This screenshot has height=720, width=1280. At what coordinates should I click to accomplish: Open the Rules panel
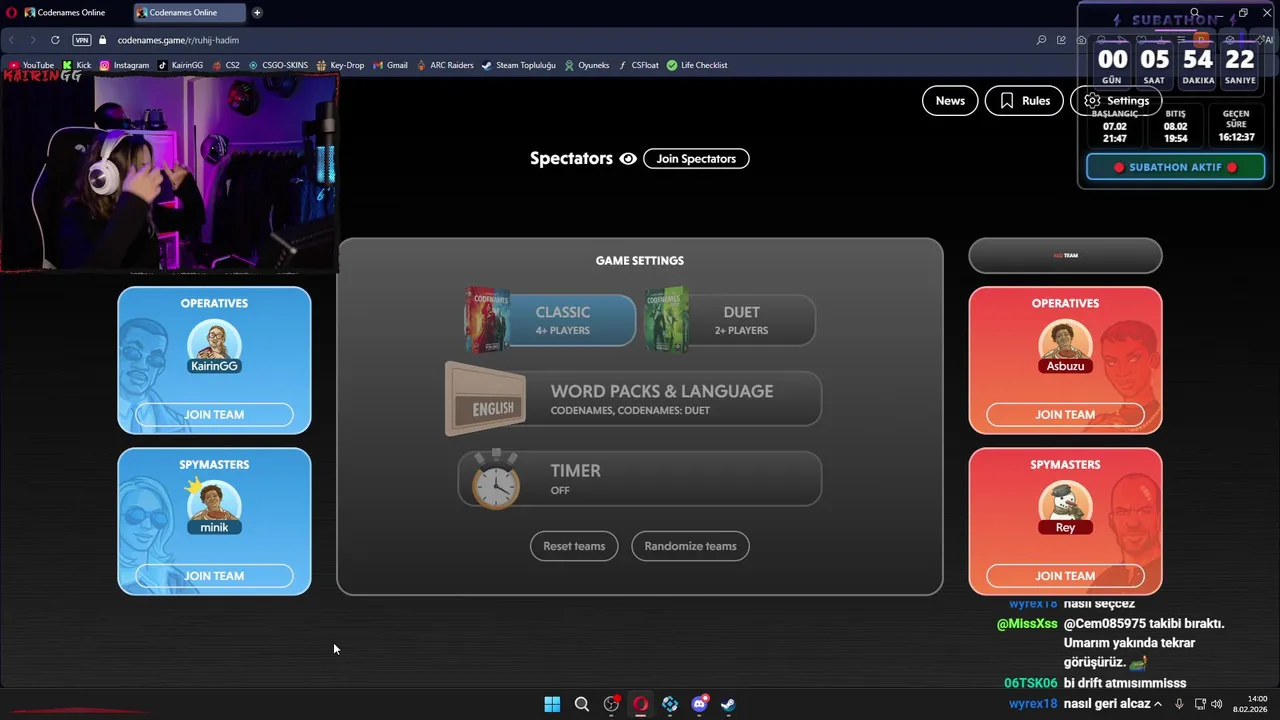point(1024,100)
